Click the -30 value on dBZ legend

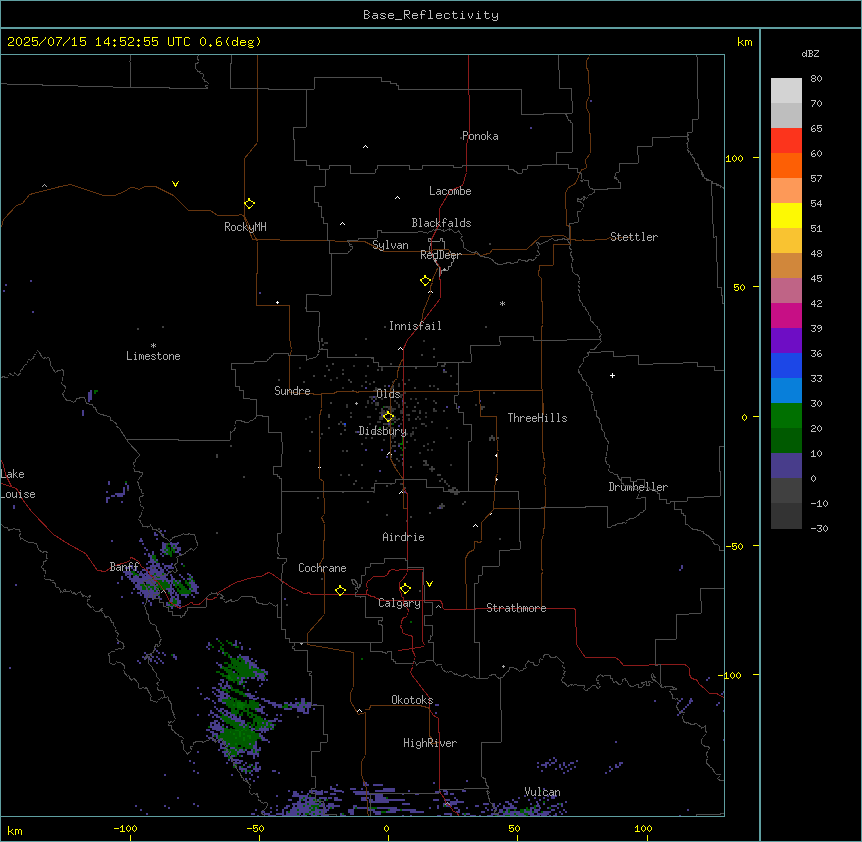coord(819,528)
